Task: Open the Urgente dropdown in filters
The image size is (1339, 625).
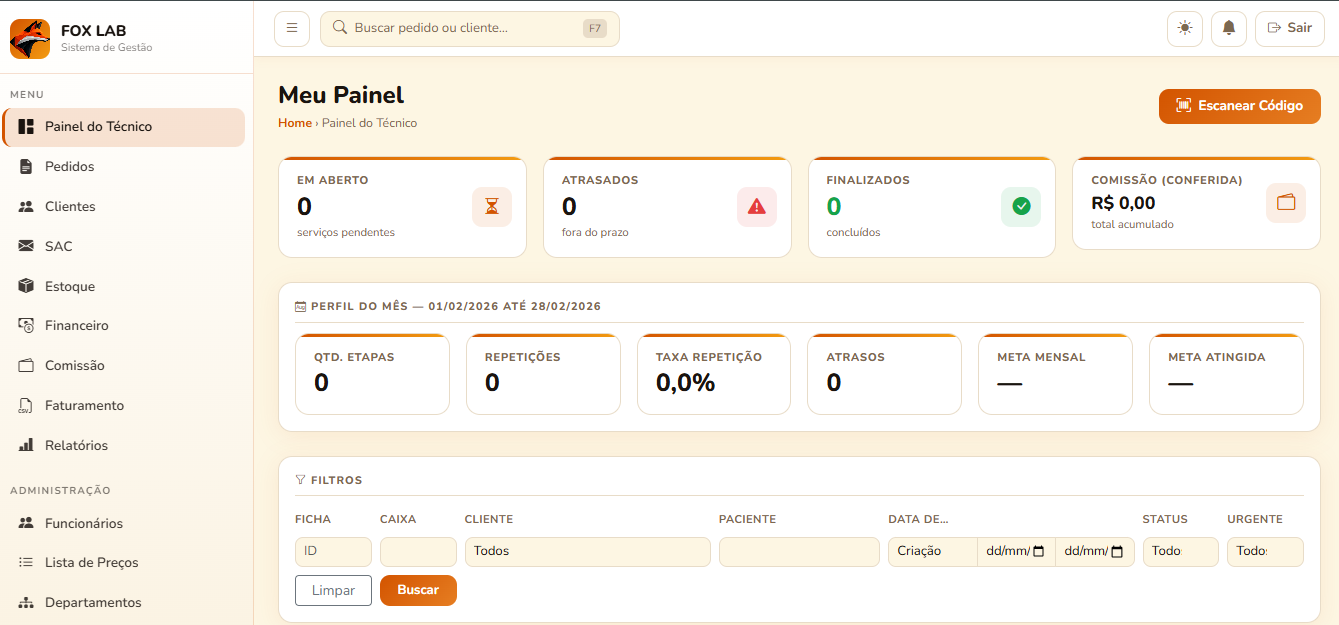Action: [1264, 552]
